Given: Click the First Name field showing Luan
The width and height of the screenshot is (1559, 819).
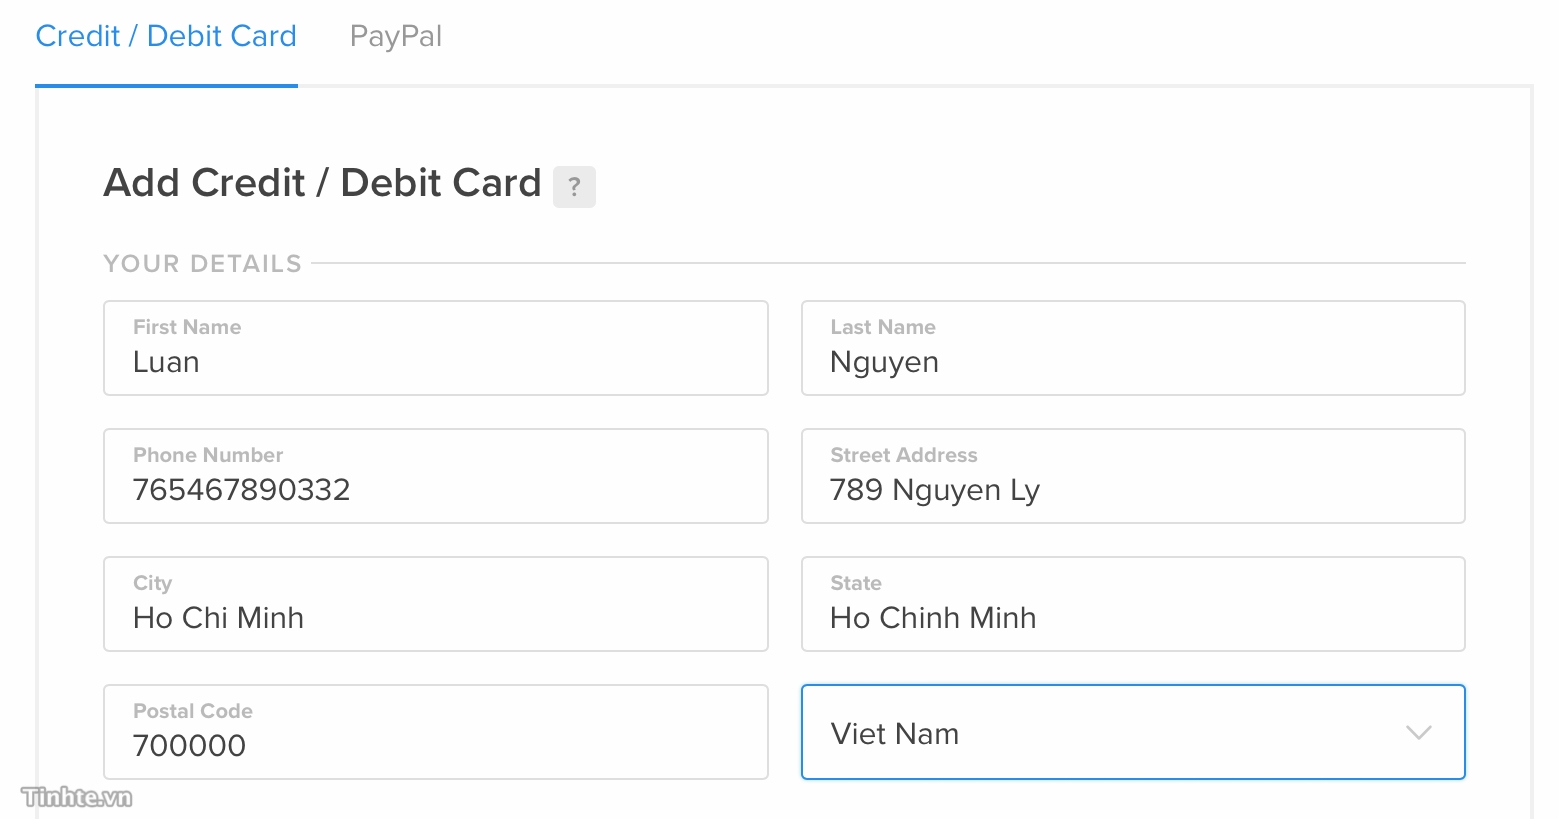Looking at the screenshot, I should pyautogui.click(x=435, y=348).
